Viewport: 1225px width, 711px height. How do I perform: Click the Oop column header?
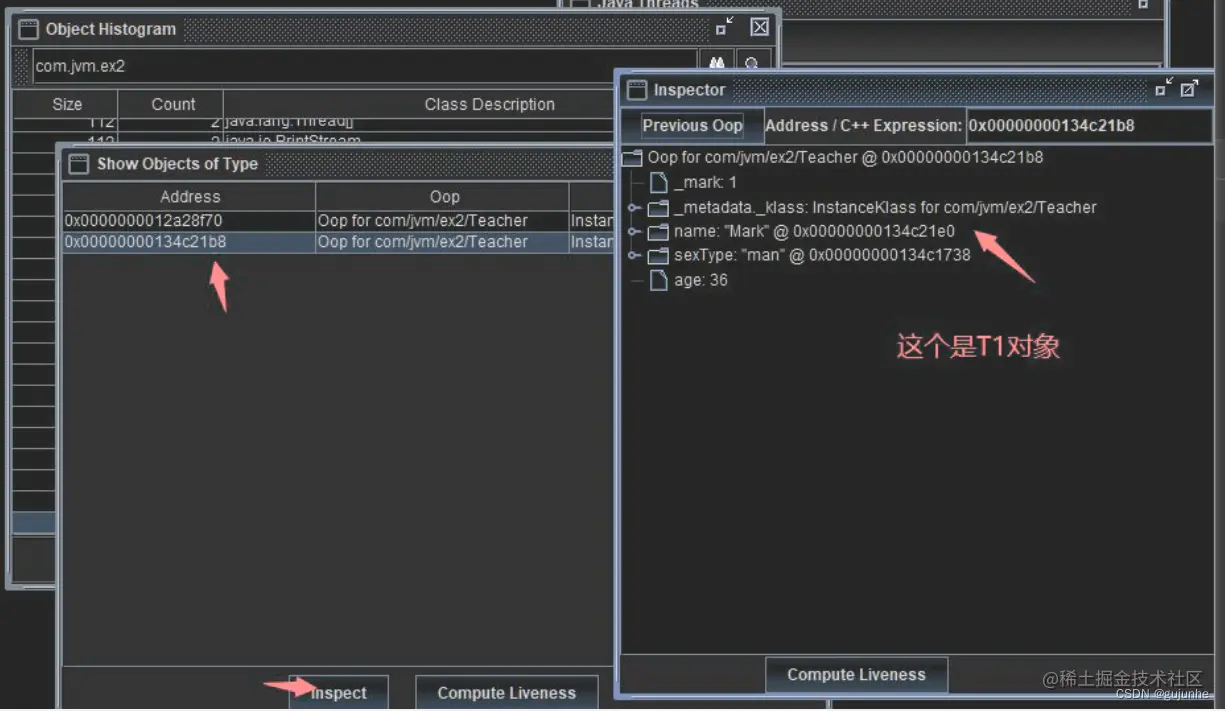tap(444, 197)
